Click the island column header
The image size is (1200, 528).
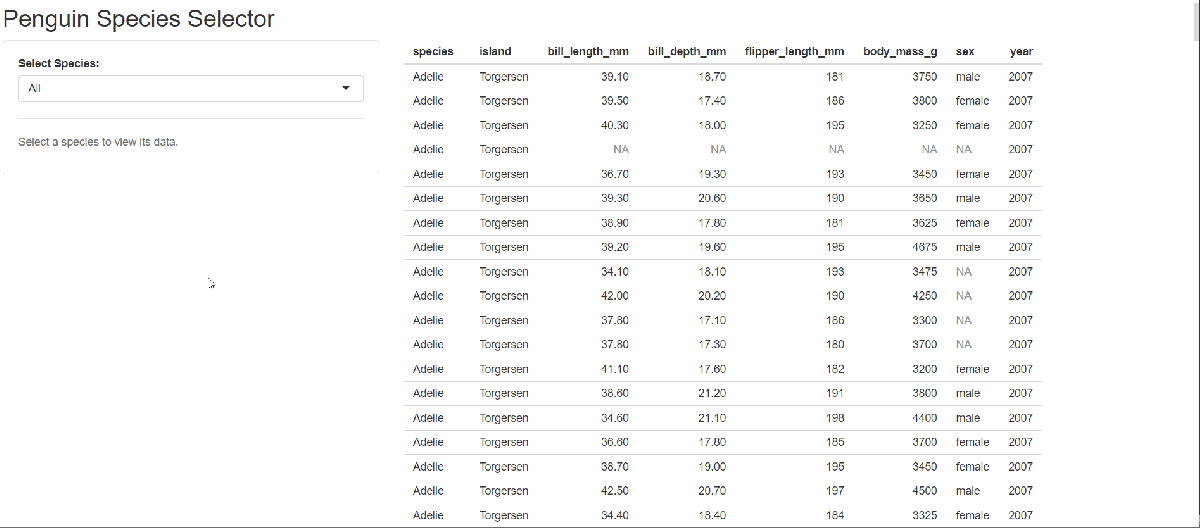(x=495, y=52)
